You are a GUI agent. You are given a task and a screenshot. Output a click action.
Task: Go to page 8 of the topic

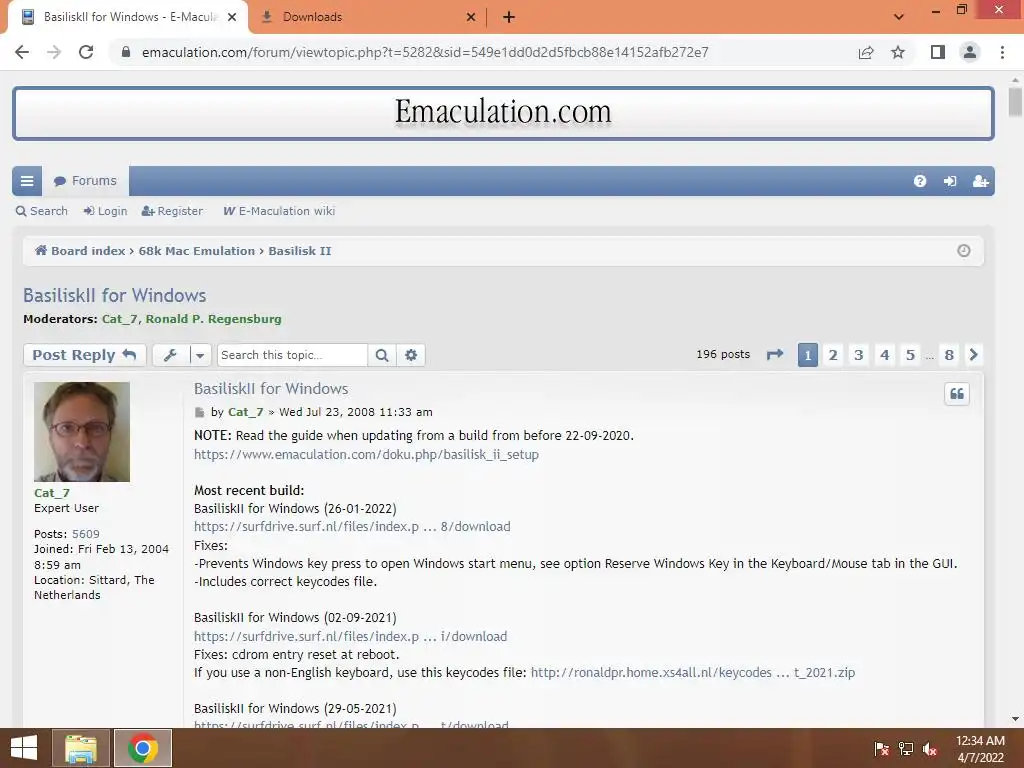949,355
